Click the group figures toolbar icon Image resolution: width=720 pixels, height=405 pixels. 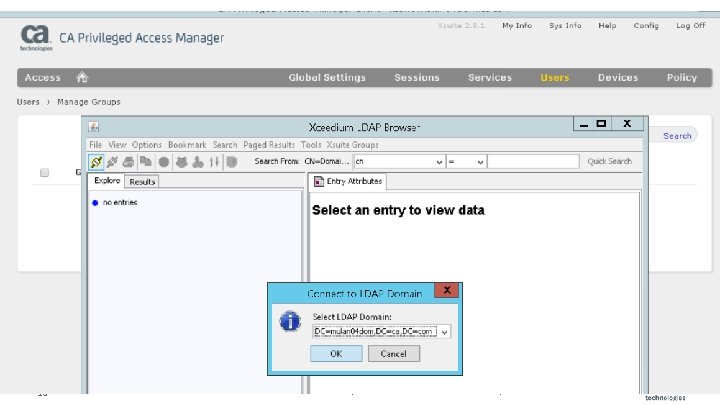point(198,162)
